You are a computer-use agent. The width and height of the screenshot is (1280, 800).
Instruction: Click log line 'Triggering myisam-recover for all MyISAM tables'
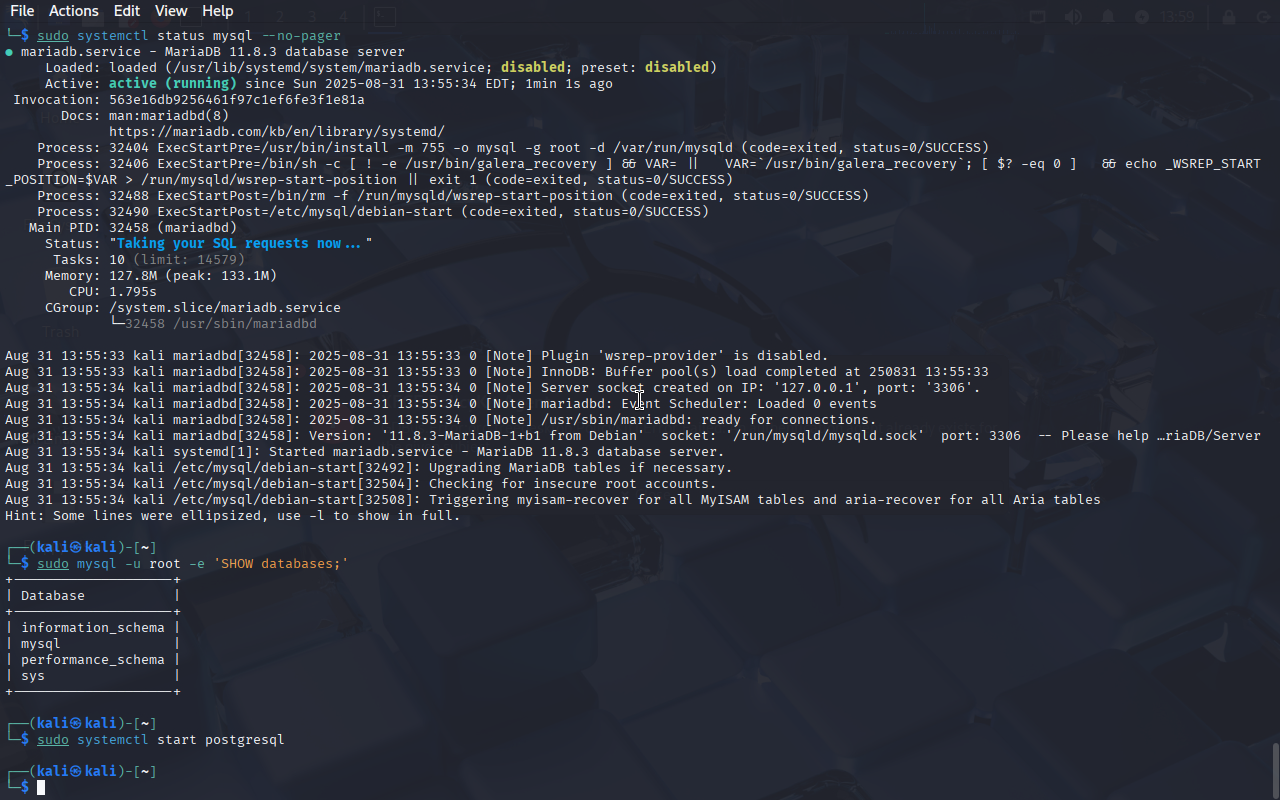[553, 500]
